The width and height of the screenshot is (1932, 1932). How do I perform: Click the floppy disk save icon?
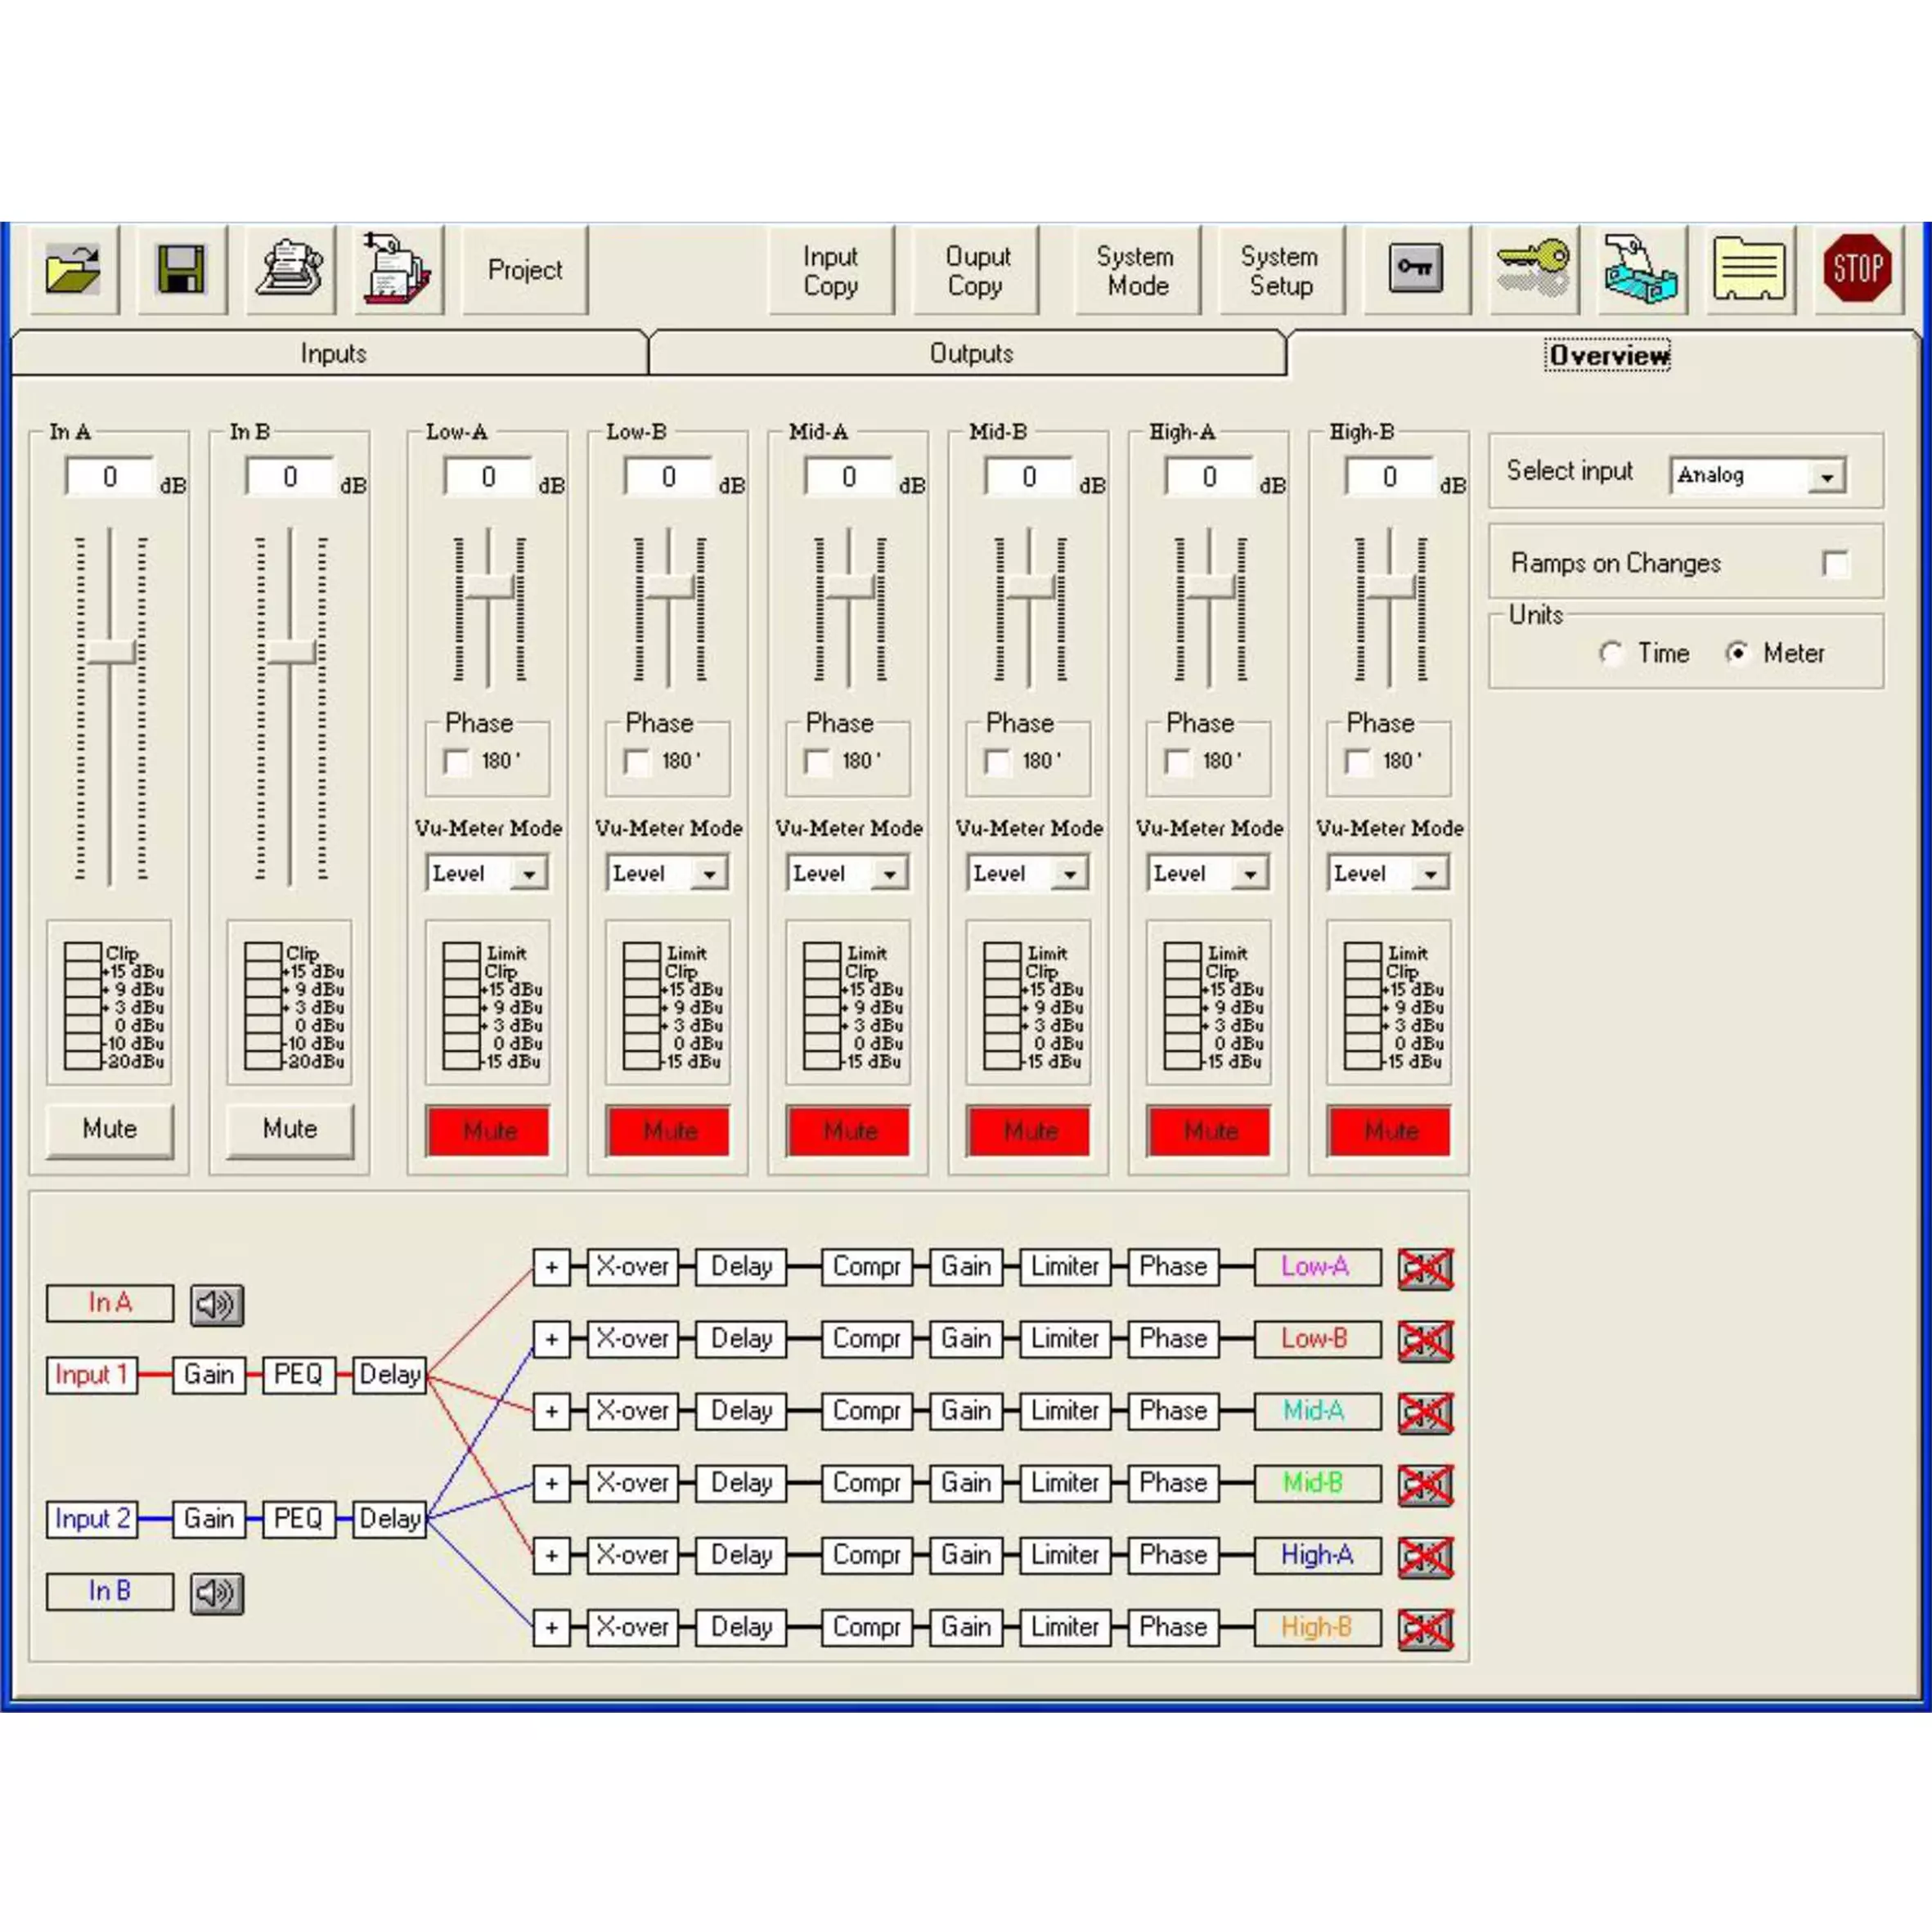181,270
